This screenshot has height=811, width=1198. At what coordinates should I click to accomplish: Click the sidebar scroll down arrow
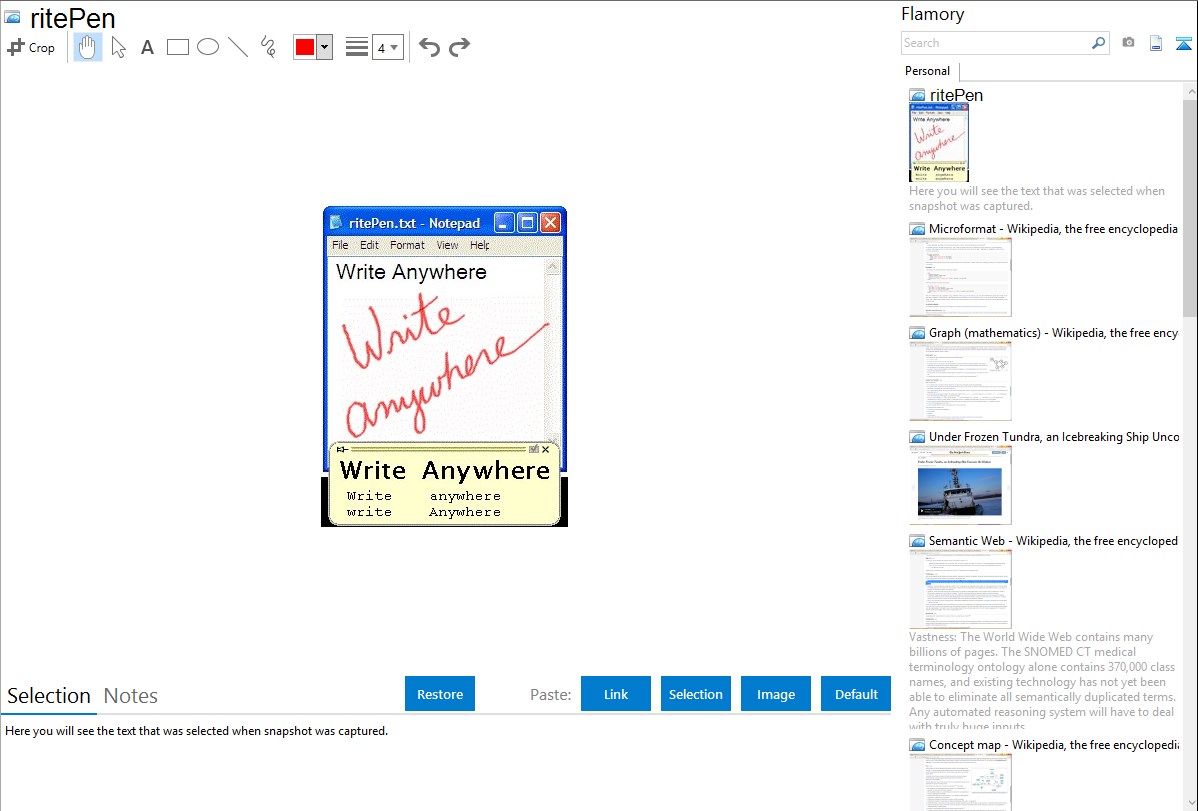click(1190, 803)
